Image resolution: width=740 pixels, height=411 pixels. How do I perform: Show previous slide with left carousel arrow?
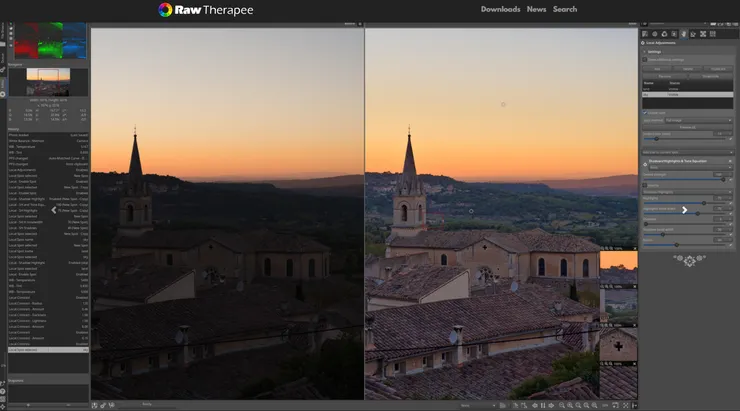click(53, 210)
